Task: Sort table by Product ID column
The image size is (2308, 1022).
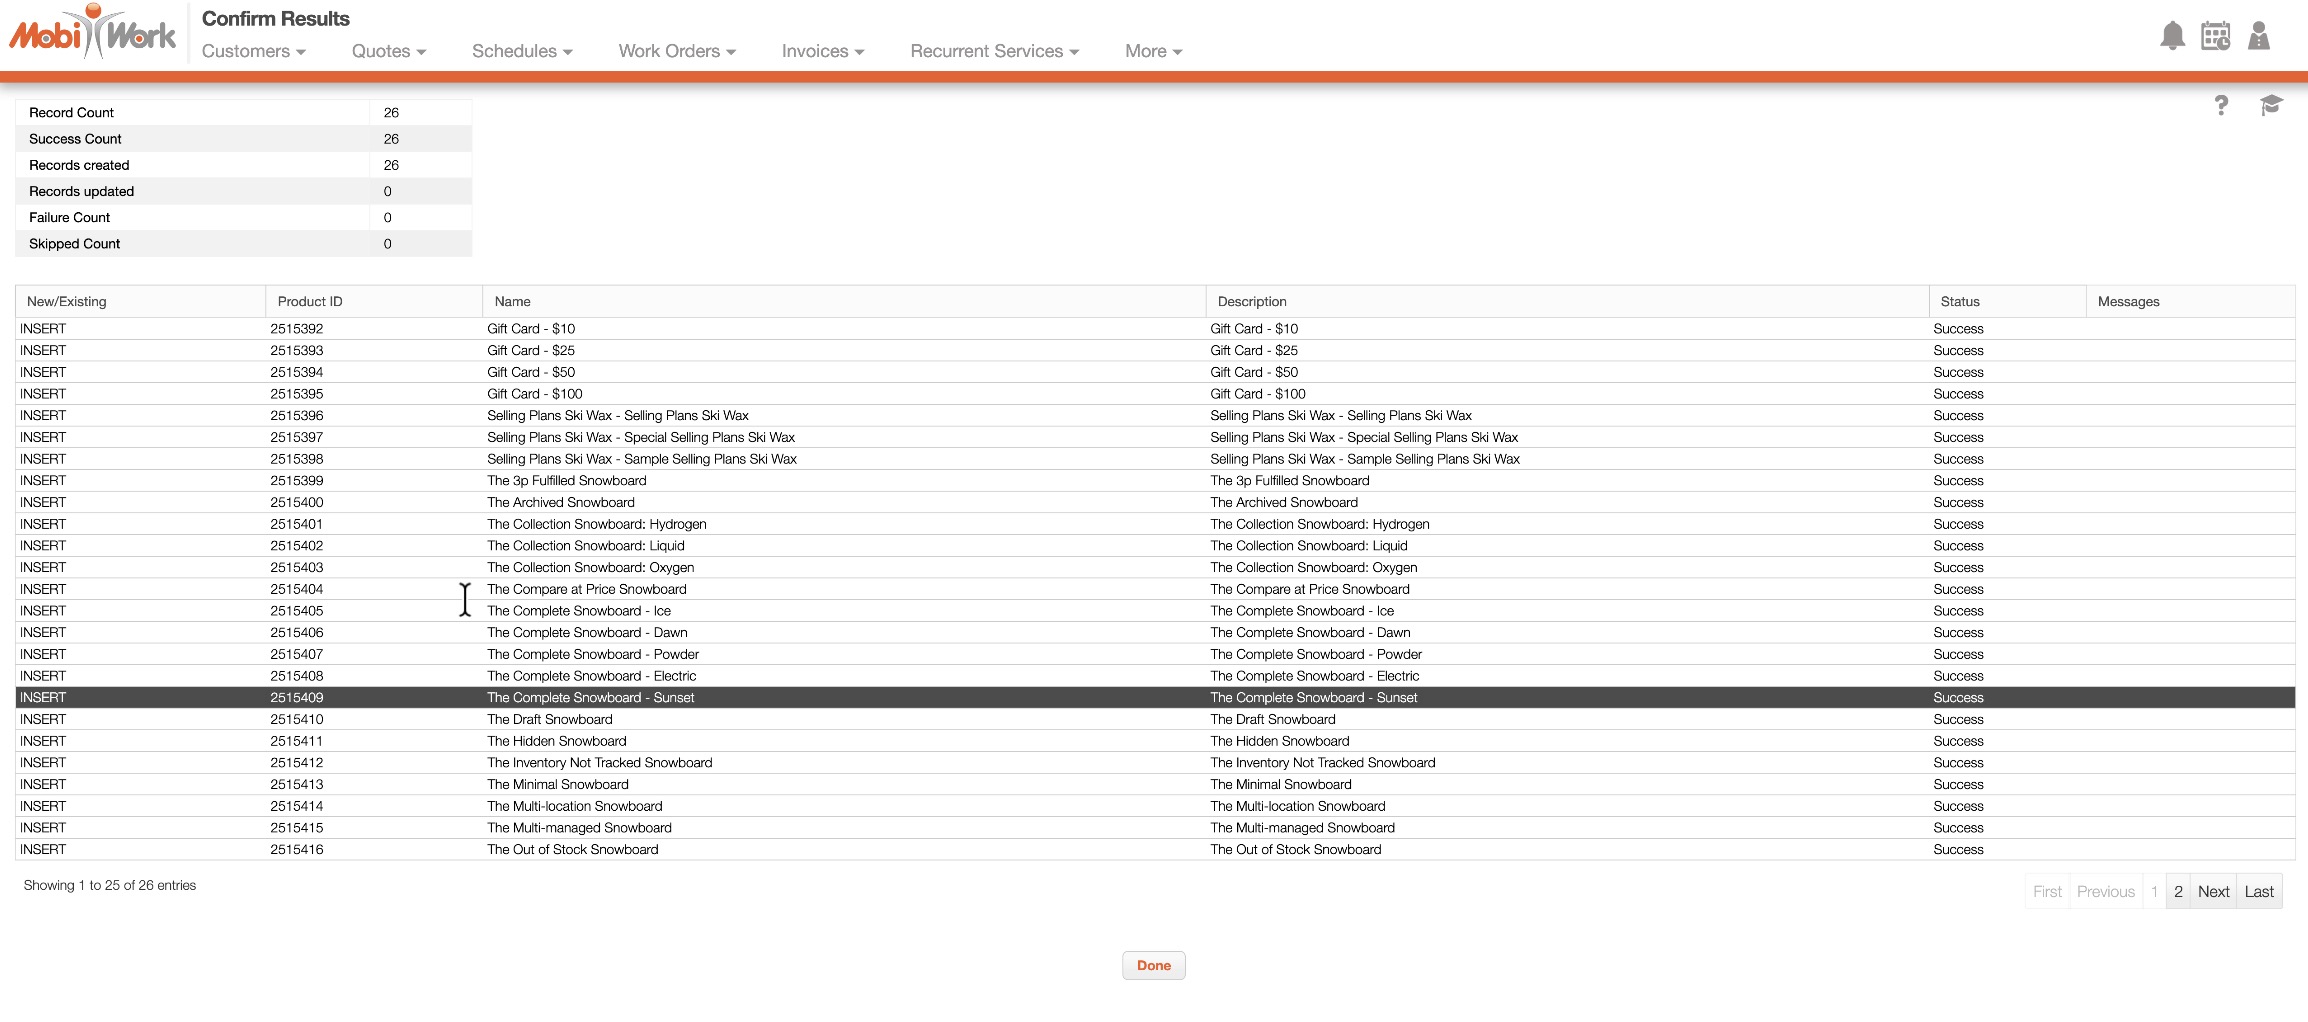Action: [x=310, y=301]
